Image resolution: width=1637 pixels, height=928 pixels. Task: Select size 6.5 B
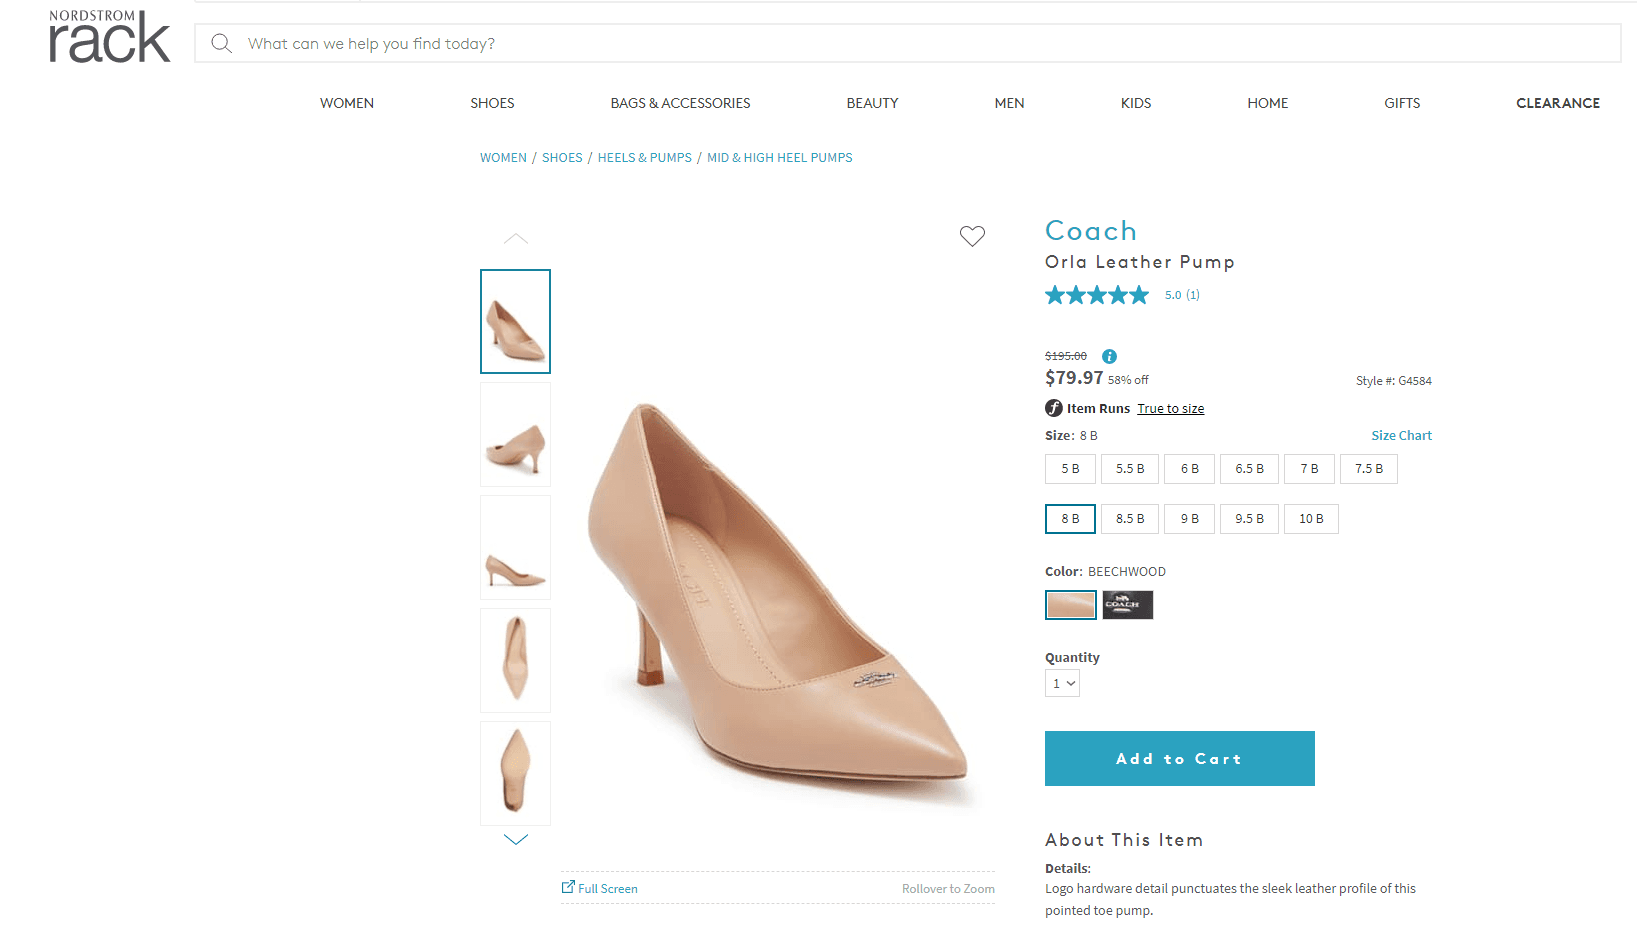(1249, 468)
